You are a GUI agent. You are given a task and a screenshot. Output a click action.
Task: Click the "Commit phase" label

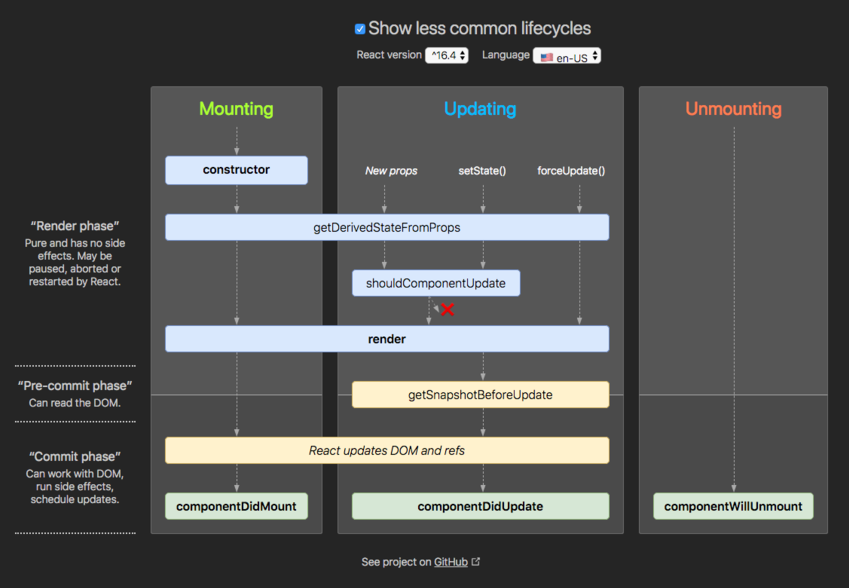coord(75,456)
